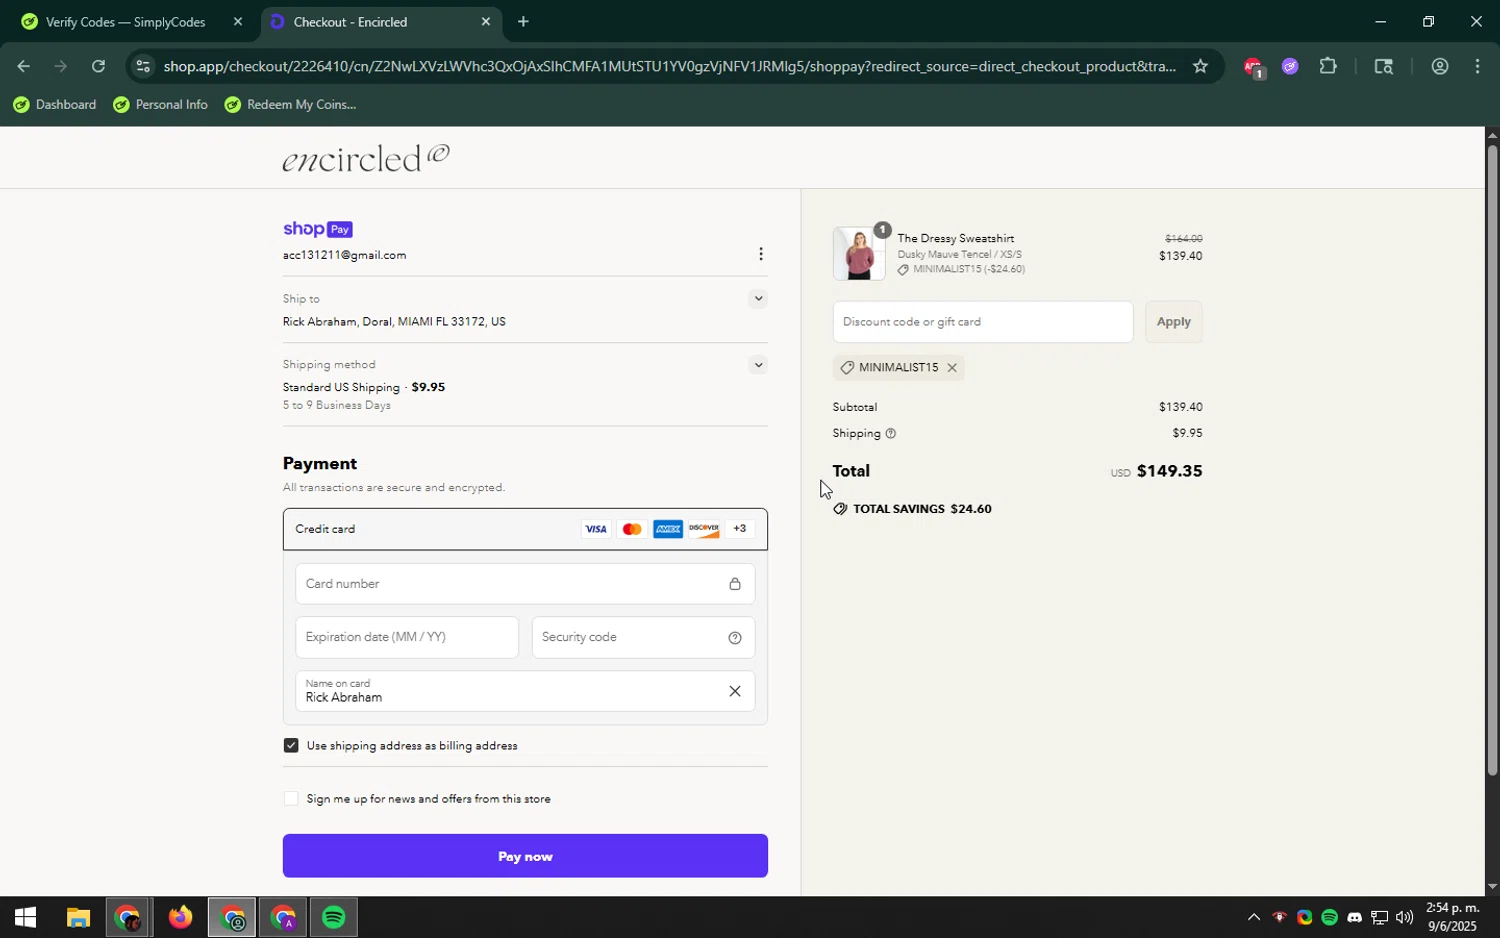1500x938 pixels.
Task: Click the Shop Pay logo
Action: [x=318, y=229]
